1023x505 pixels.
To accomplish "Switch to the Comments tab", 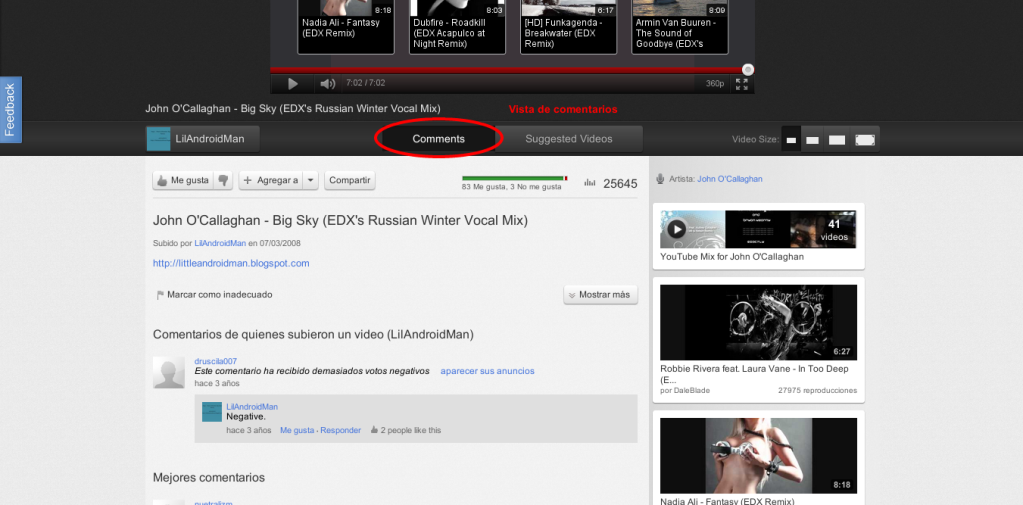I will [438, 139].
